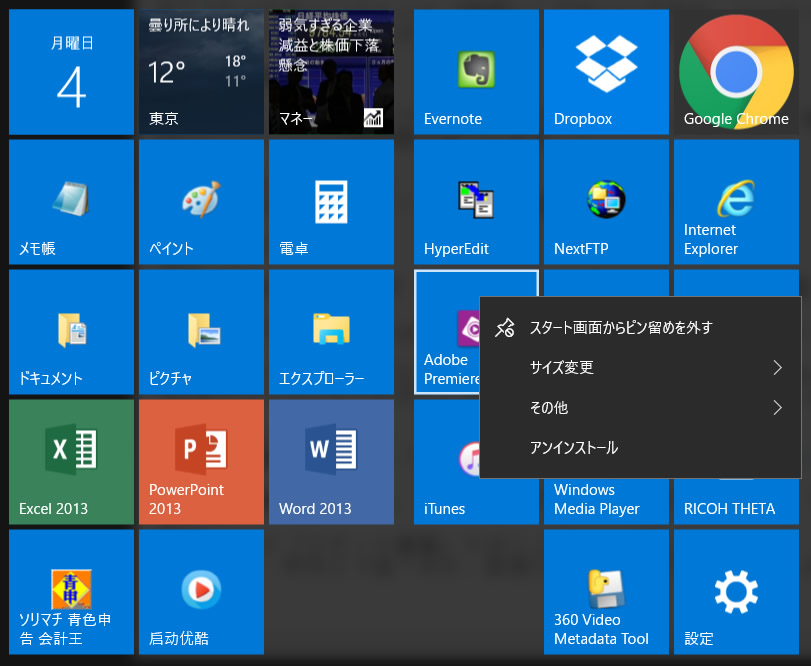
Task: Open NextFTP tile
Action: tap(606, 202)
